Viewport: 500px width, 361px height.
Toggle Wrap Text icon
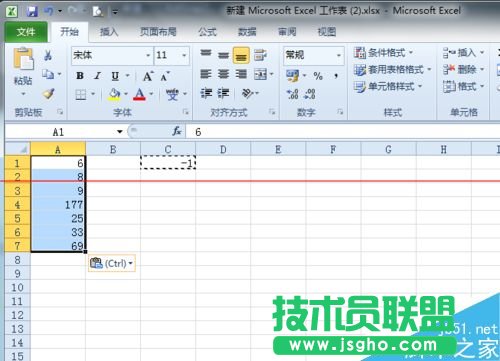[260, 55]
